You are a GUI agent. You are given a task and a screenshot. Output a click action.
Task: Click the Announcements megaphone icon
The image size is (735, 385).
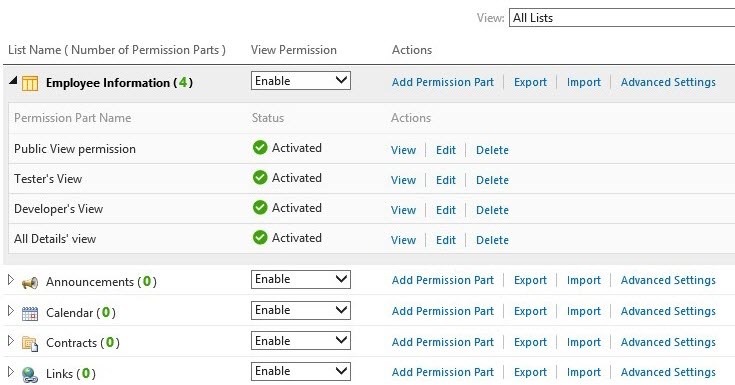click(30, 283)
